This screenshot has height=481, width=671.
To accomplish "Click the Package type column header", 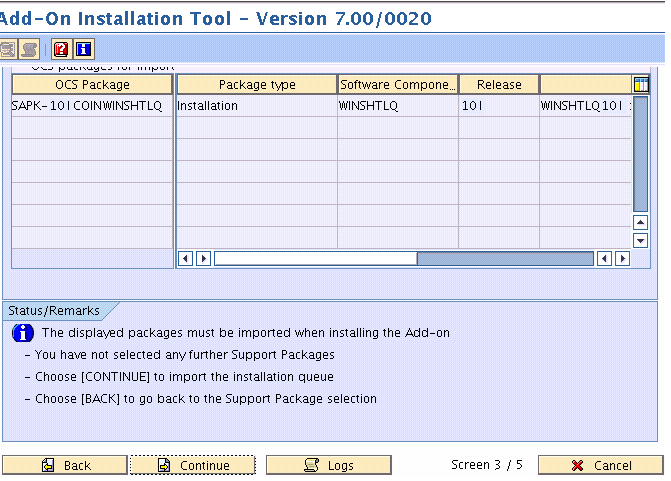I will (257, 84).
